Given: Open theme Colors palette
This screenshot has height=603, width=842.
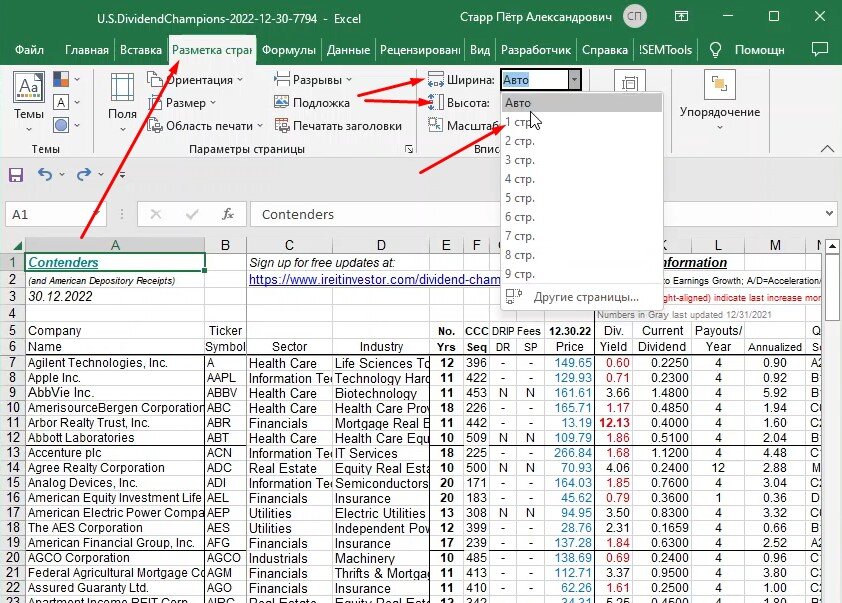Looking at the screenshot, I should point(67,79).
